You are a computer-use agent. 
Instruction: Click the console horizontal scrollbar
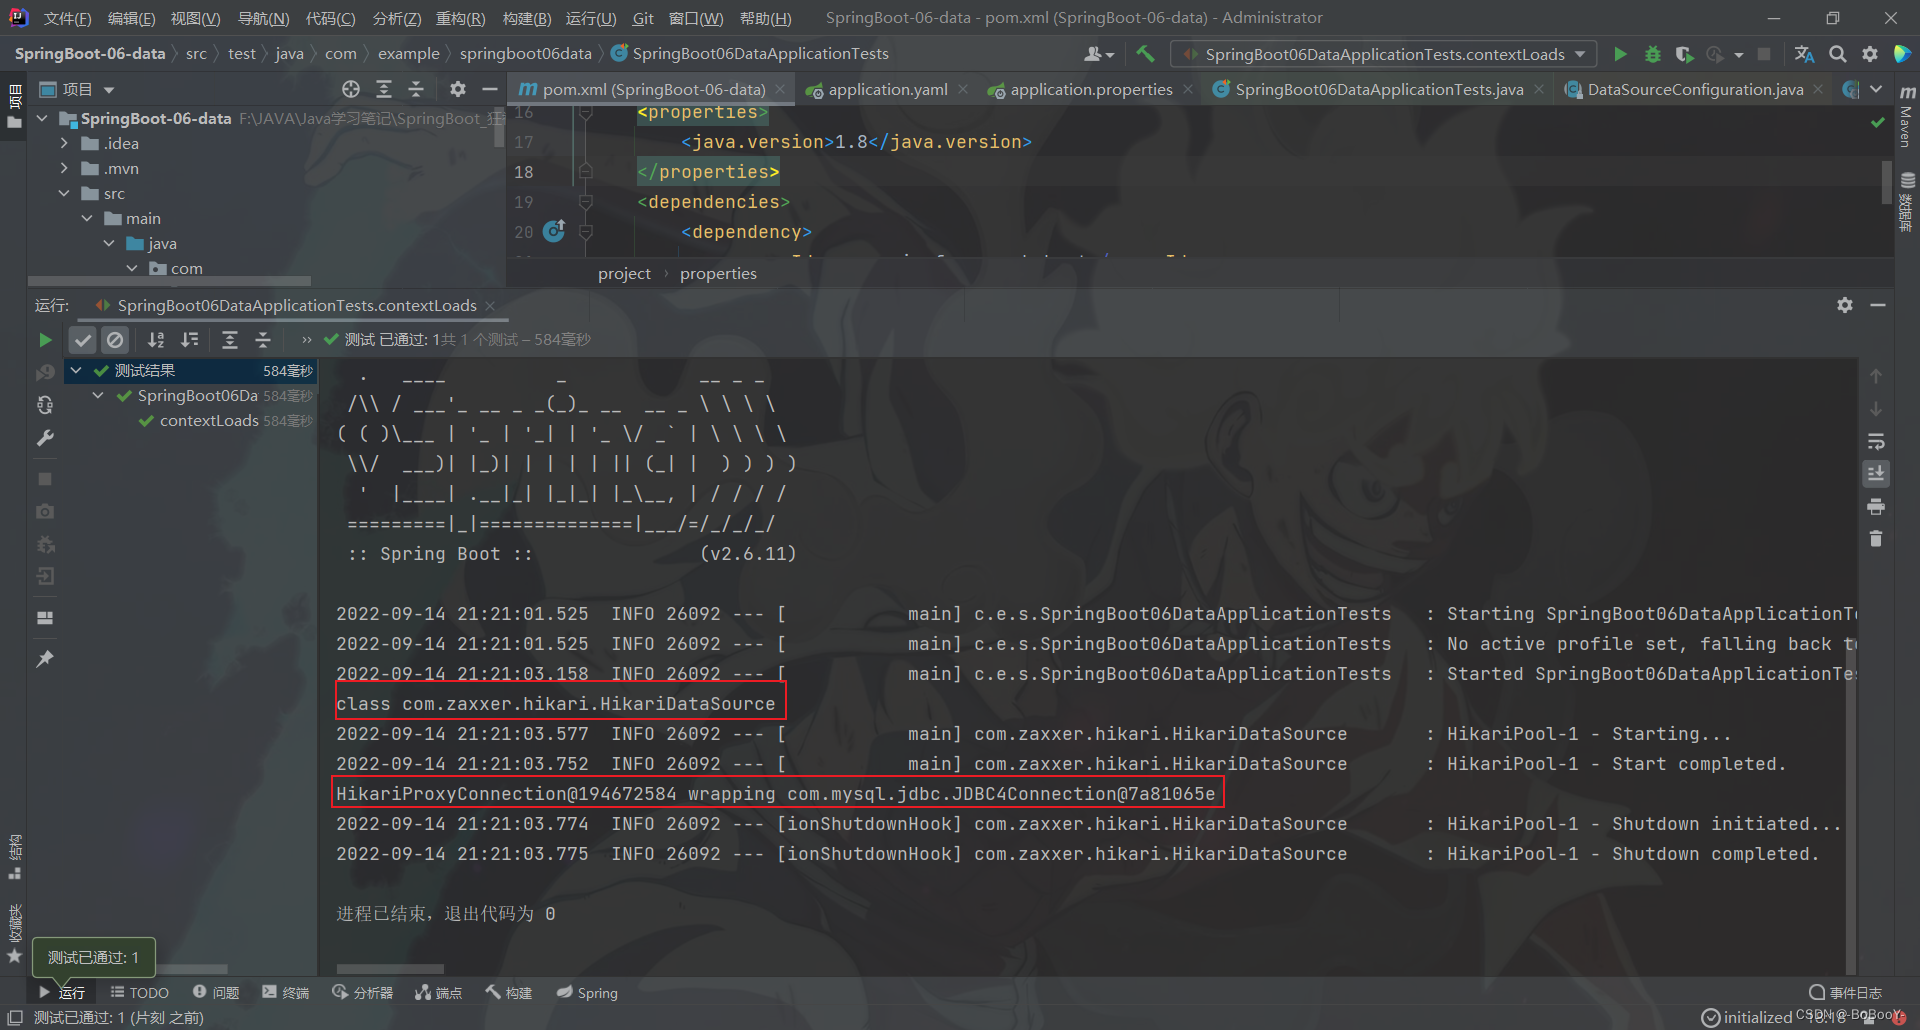390,969
